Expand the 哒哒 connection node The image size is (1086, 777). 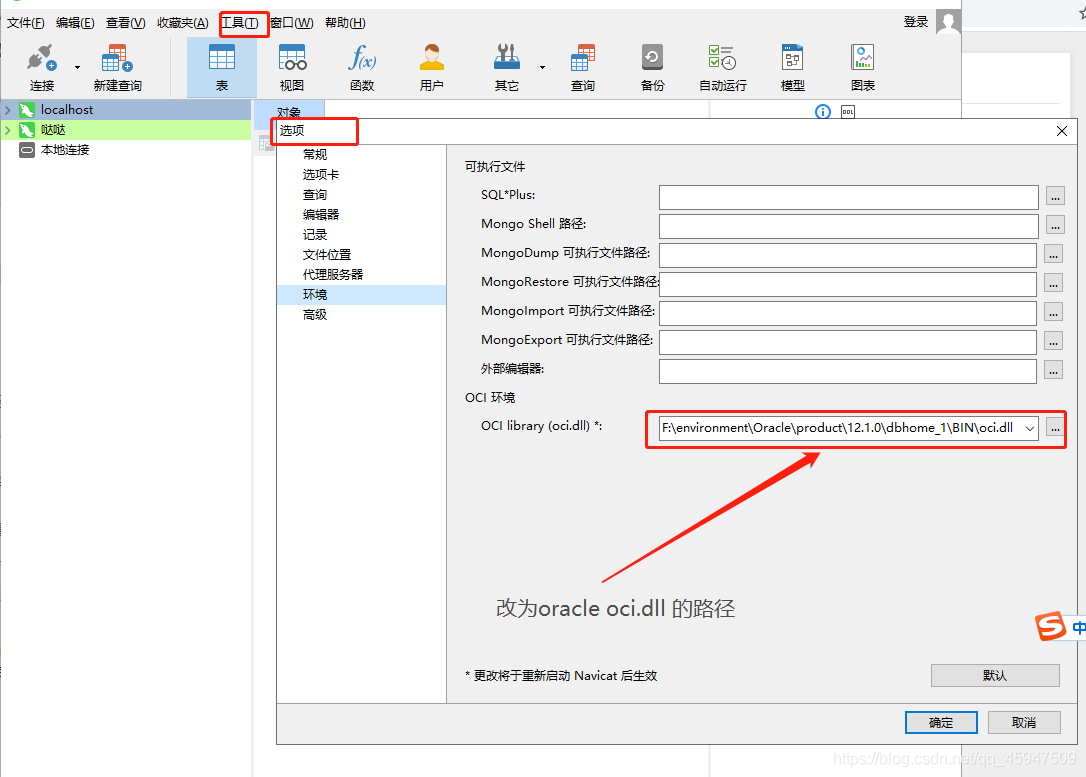(8, 130)
